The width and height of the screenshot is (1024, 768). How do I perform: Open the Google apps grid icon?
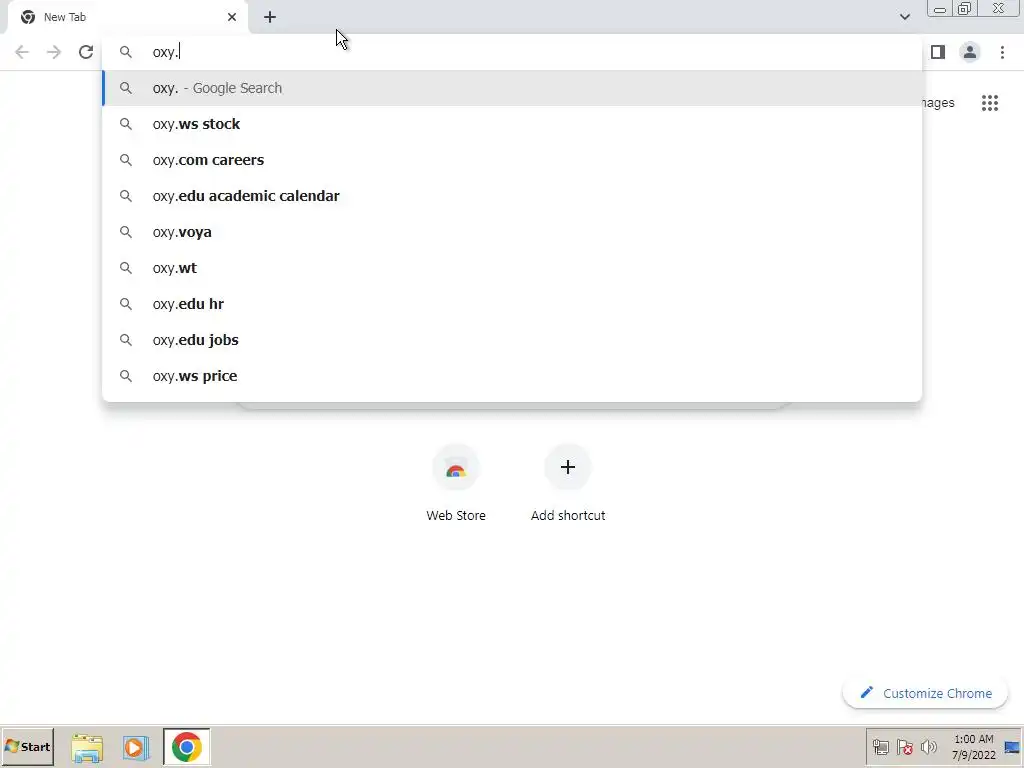pyautogui.click(x=990, y=103)
